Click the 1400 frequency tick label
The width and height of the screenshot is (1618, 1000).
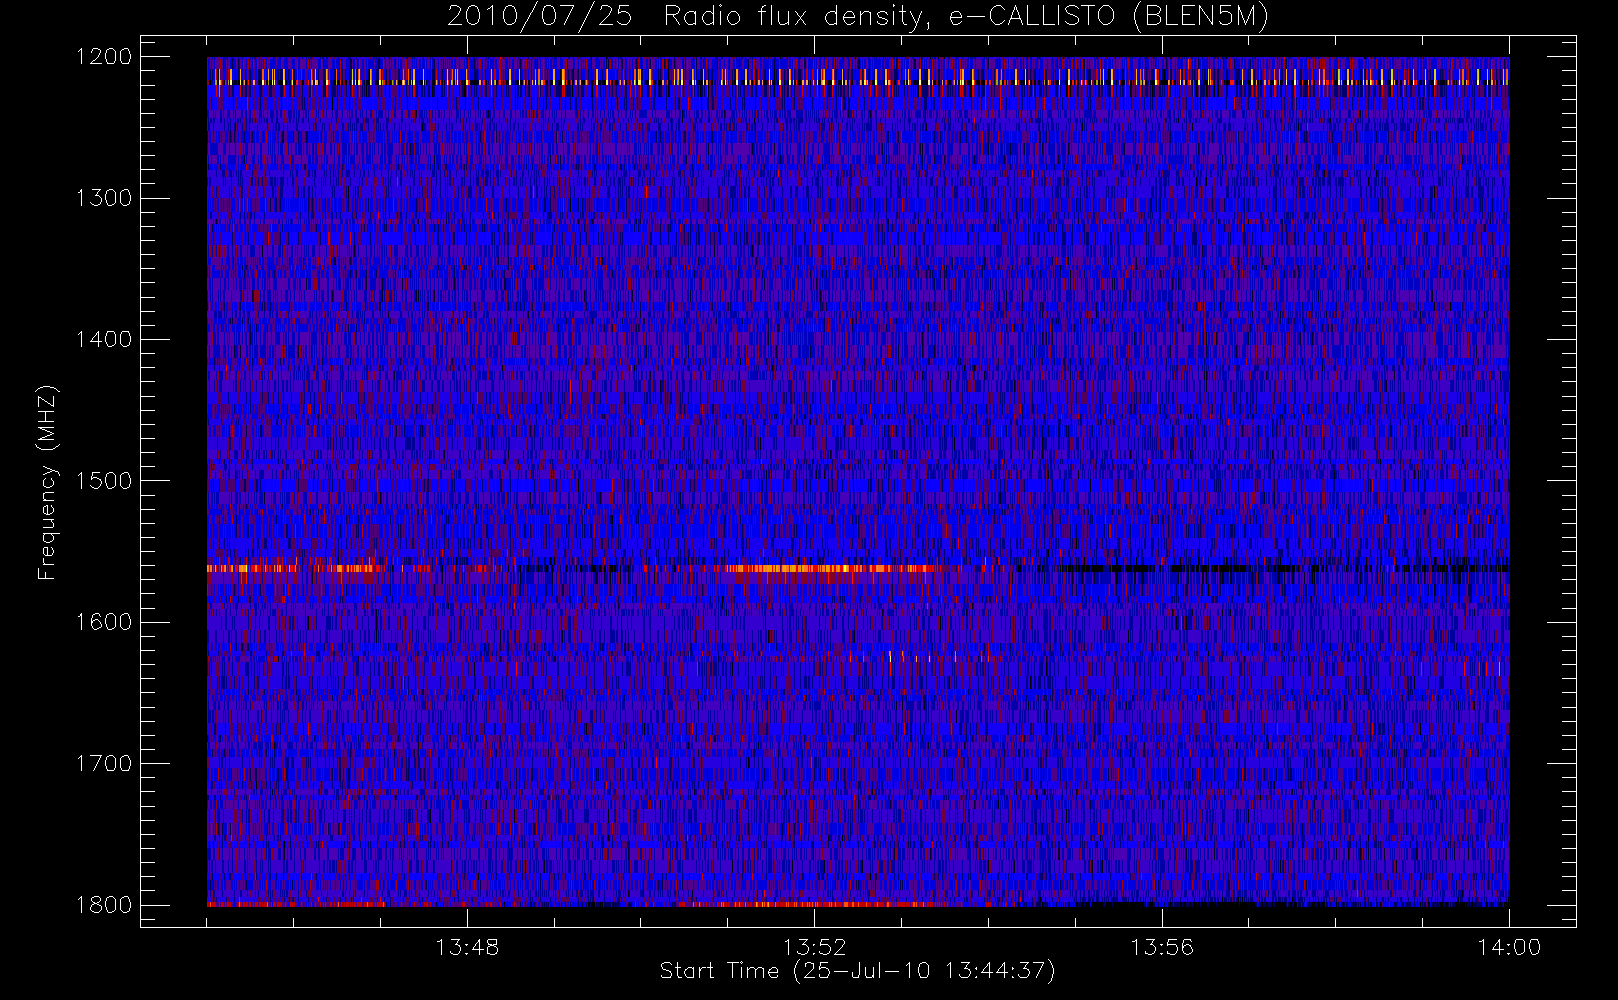104,340
